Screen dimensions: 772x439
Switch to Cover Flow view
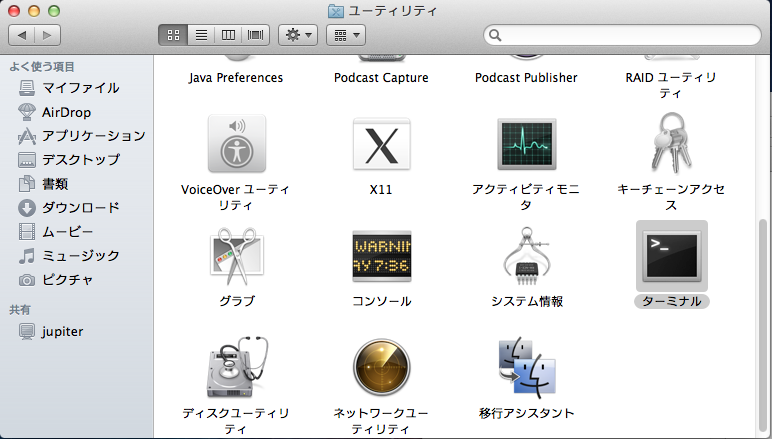click(256, 35)
